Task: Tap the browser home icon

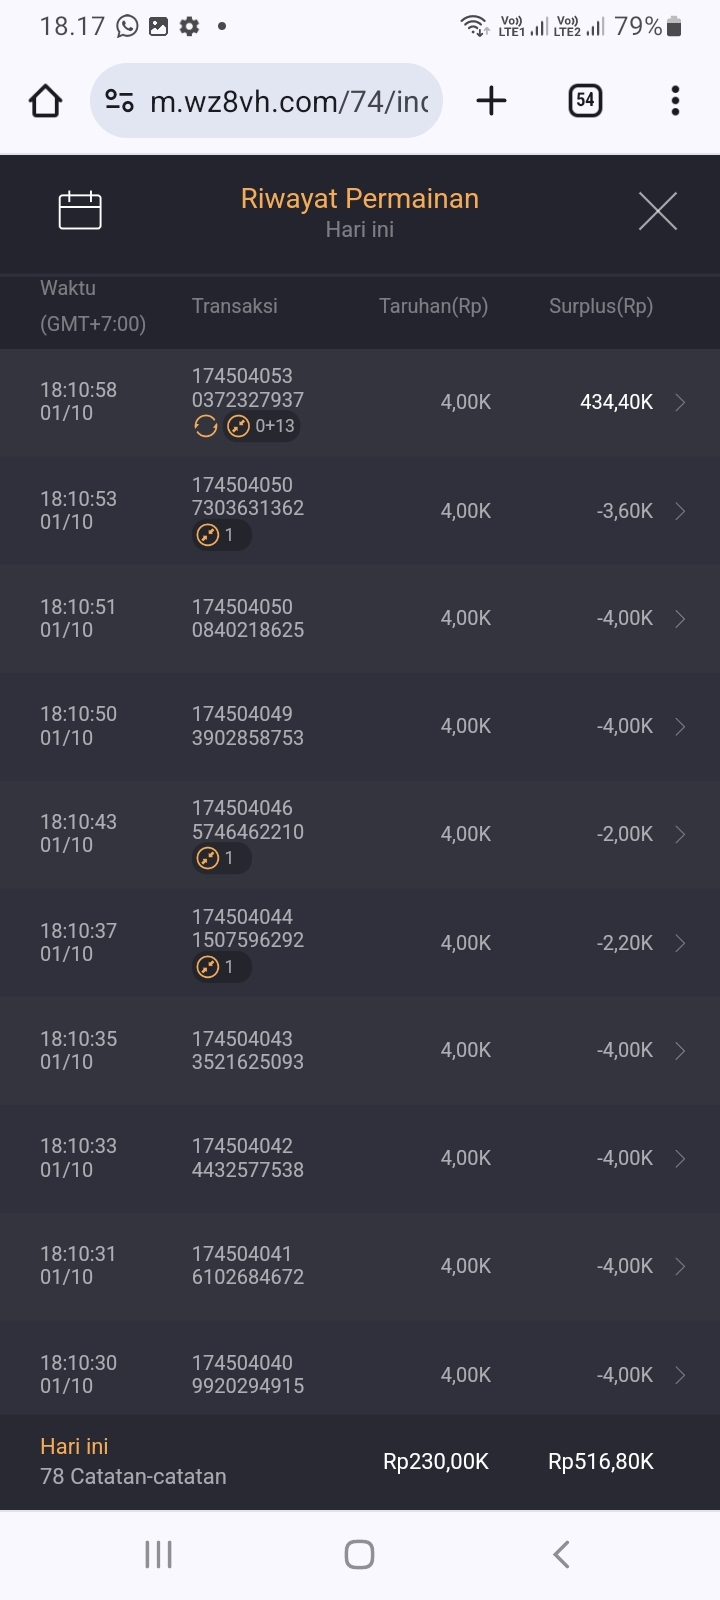Action: point(46,101)
